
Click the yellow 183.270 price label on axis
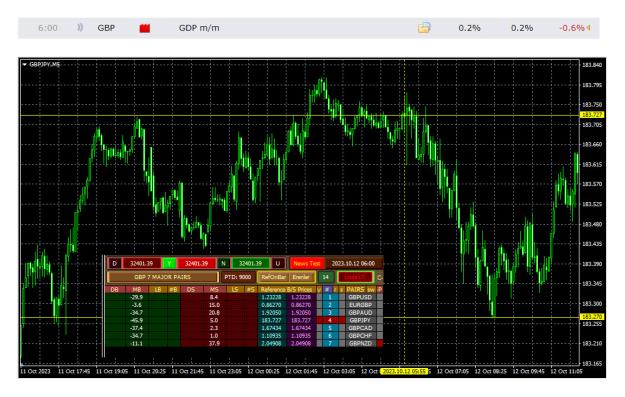tap(592, 317)
